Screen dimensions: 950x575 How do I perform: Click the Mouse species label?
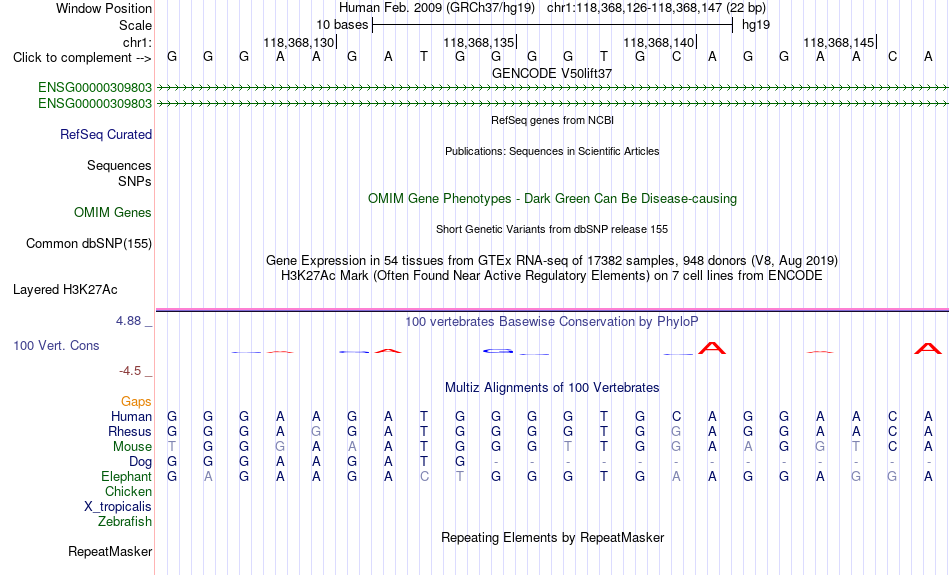tap(132, 447)
